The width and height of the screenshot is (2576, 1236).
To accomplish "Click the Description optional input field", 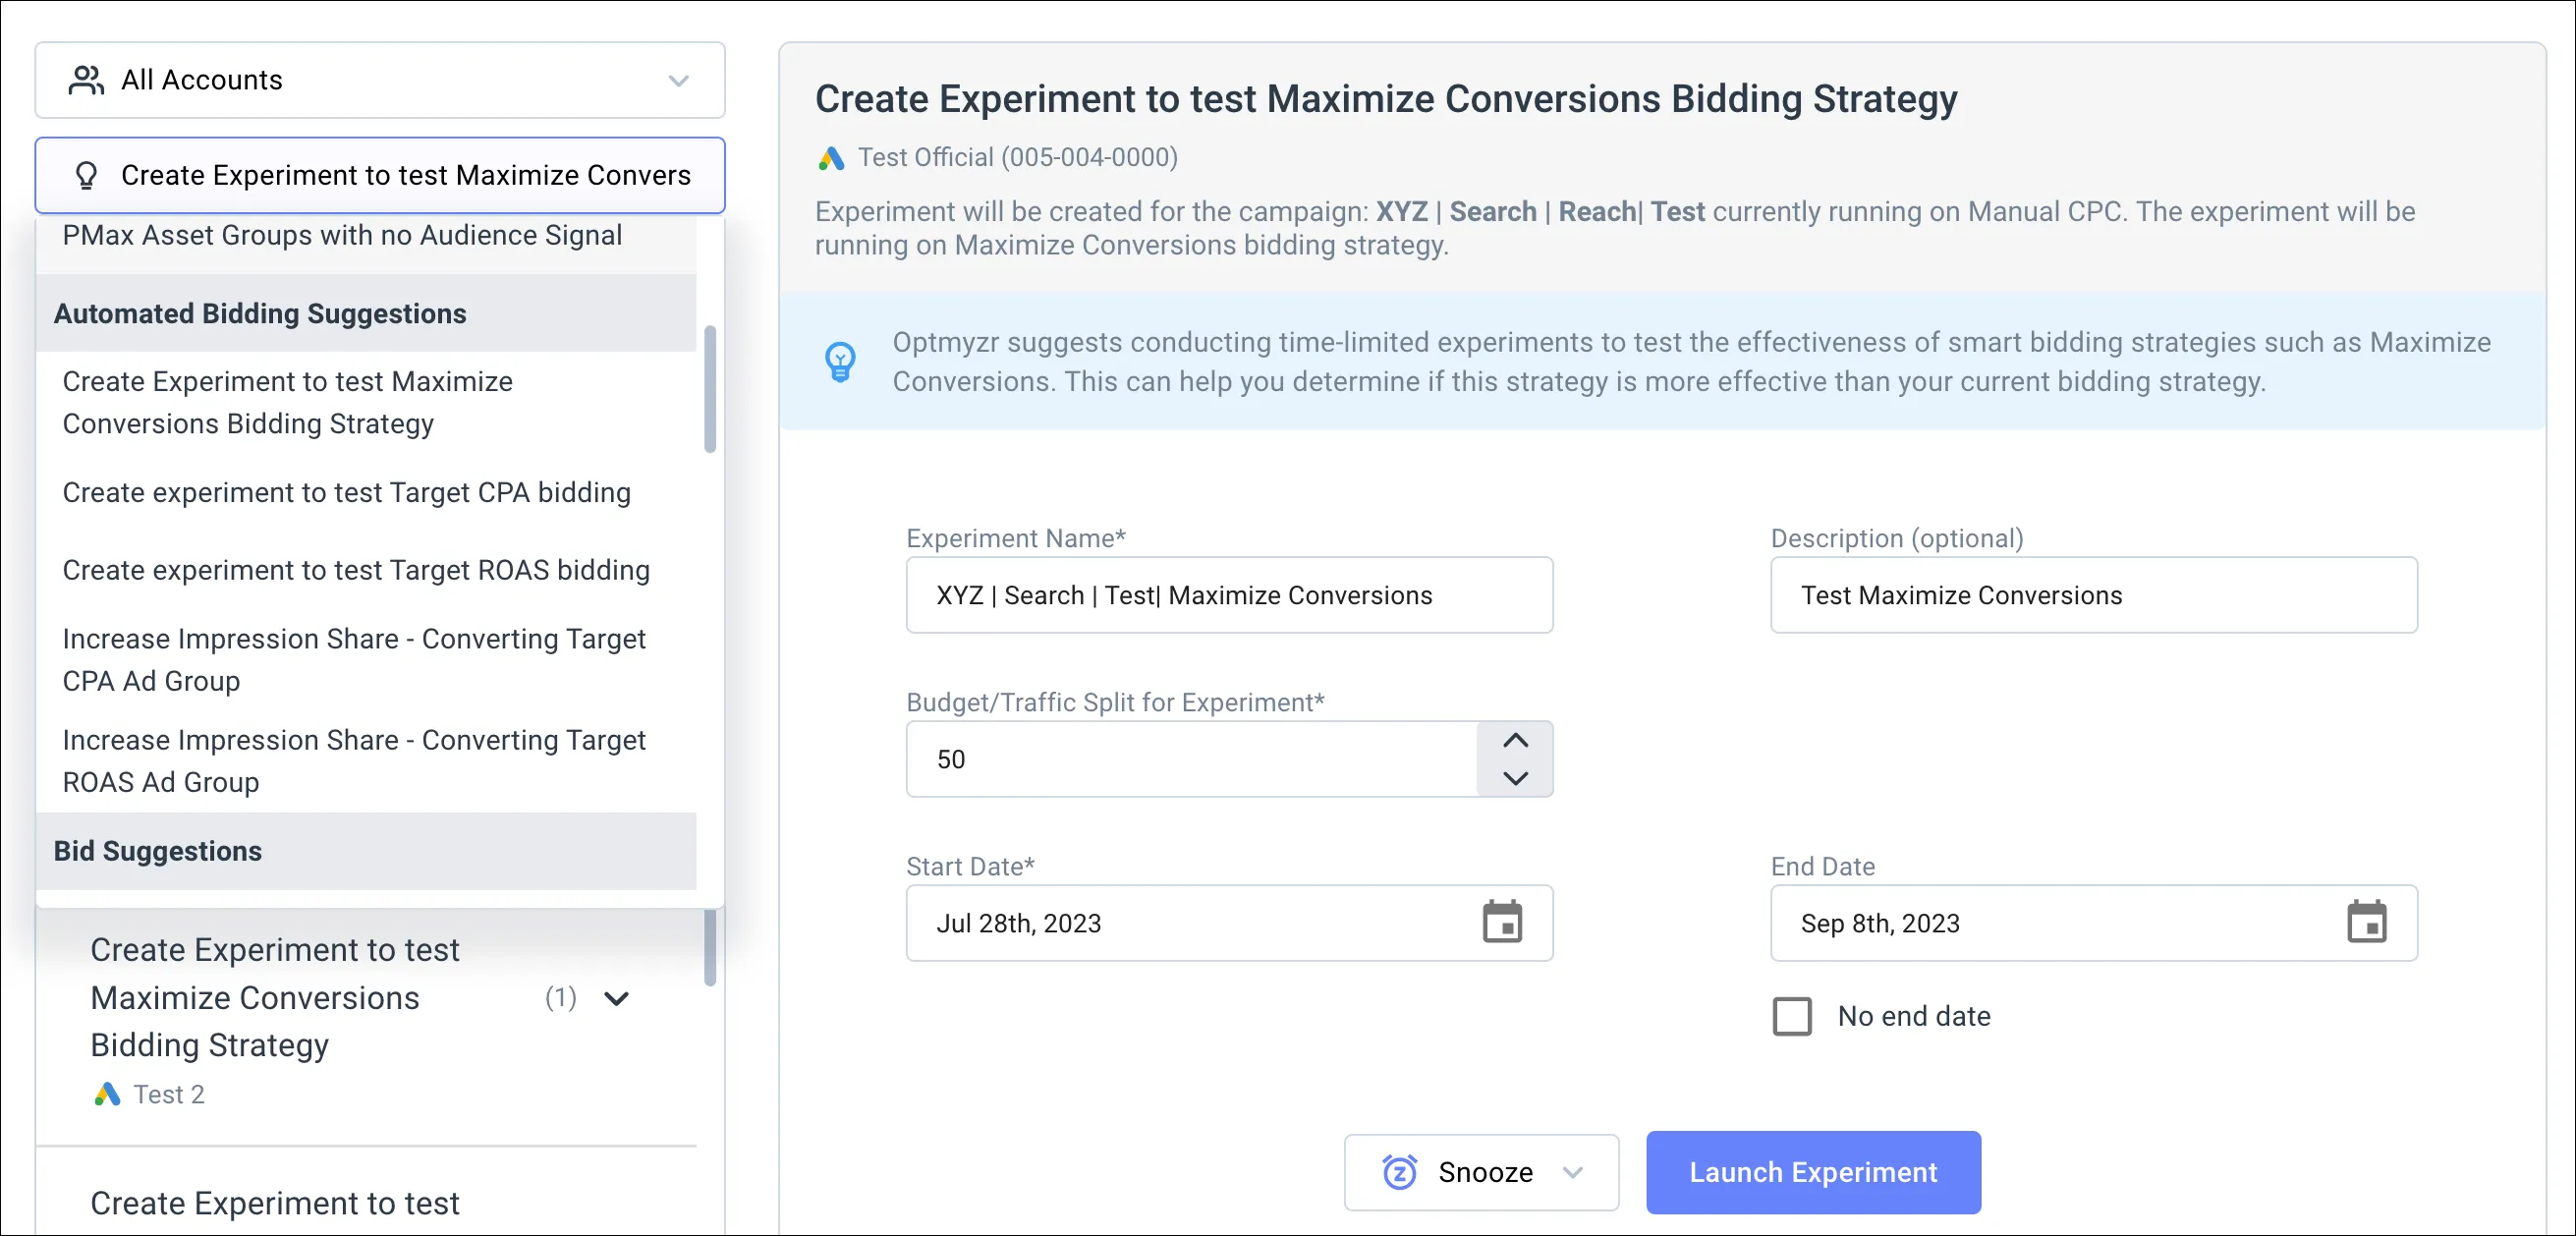I will point(2093,595).
